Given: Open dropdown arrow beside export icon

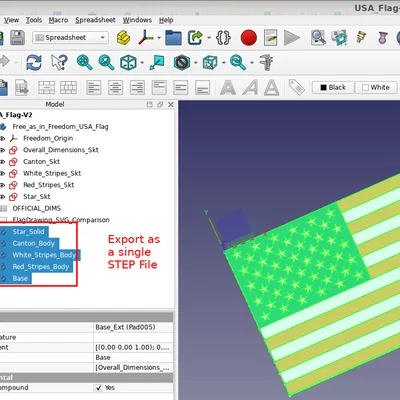Looking at the screenshot, I should tap(209, 38).
